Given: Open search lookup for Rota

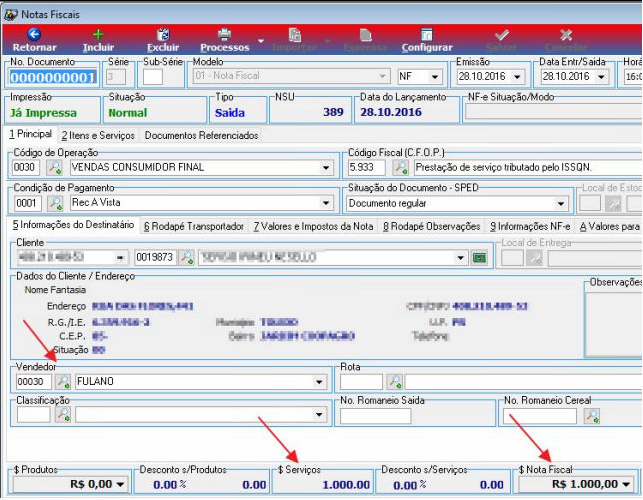Looking at the screenshot, I should click(x=394, y=381).
